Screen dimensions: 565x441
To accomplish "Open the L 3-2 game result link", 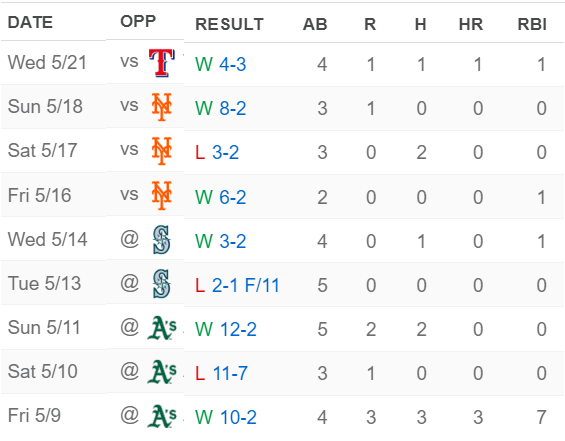I will pos(217,152).
